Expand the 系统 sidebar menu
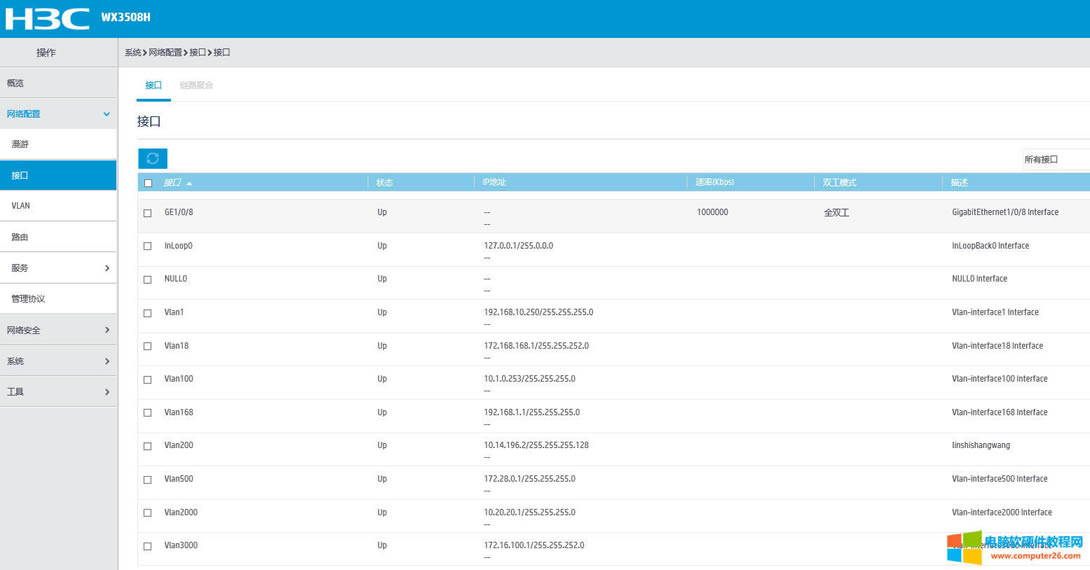Screen dimensions: 1090x570 click(106, 361)
